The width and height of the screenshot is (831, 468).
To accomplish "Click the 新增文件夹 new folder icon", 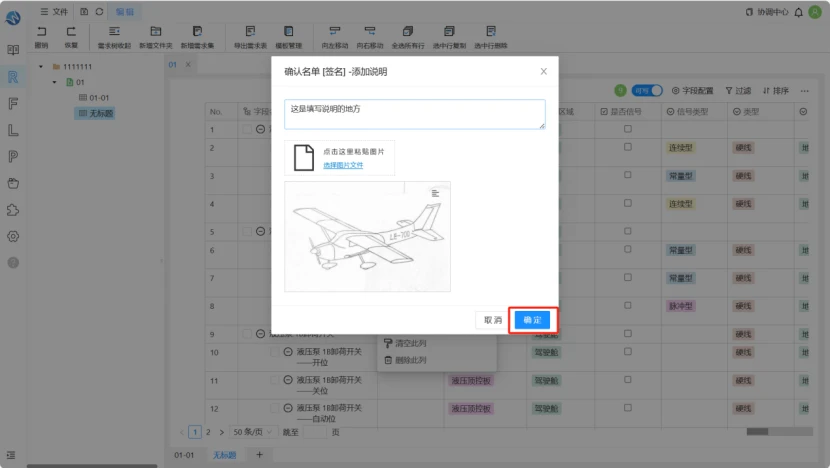I will coord(156,32).
